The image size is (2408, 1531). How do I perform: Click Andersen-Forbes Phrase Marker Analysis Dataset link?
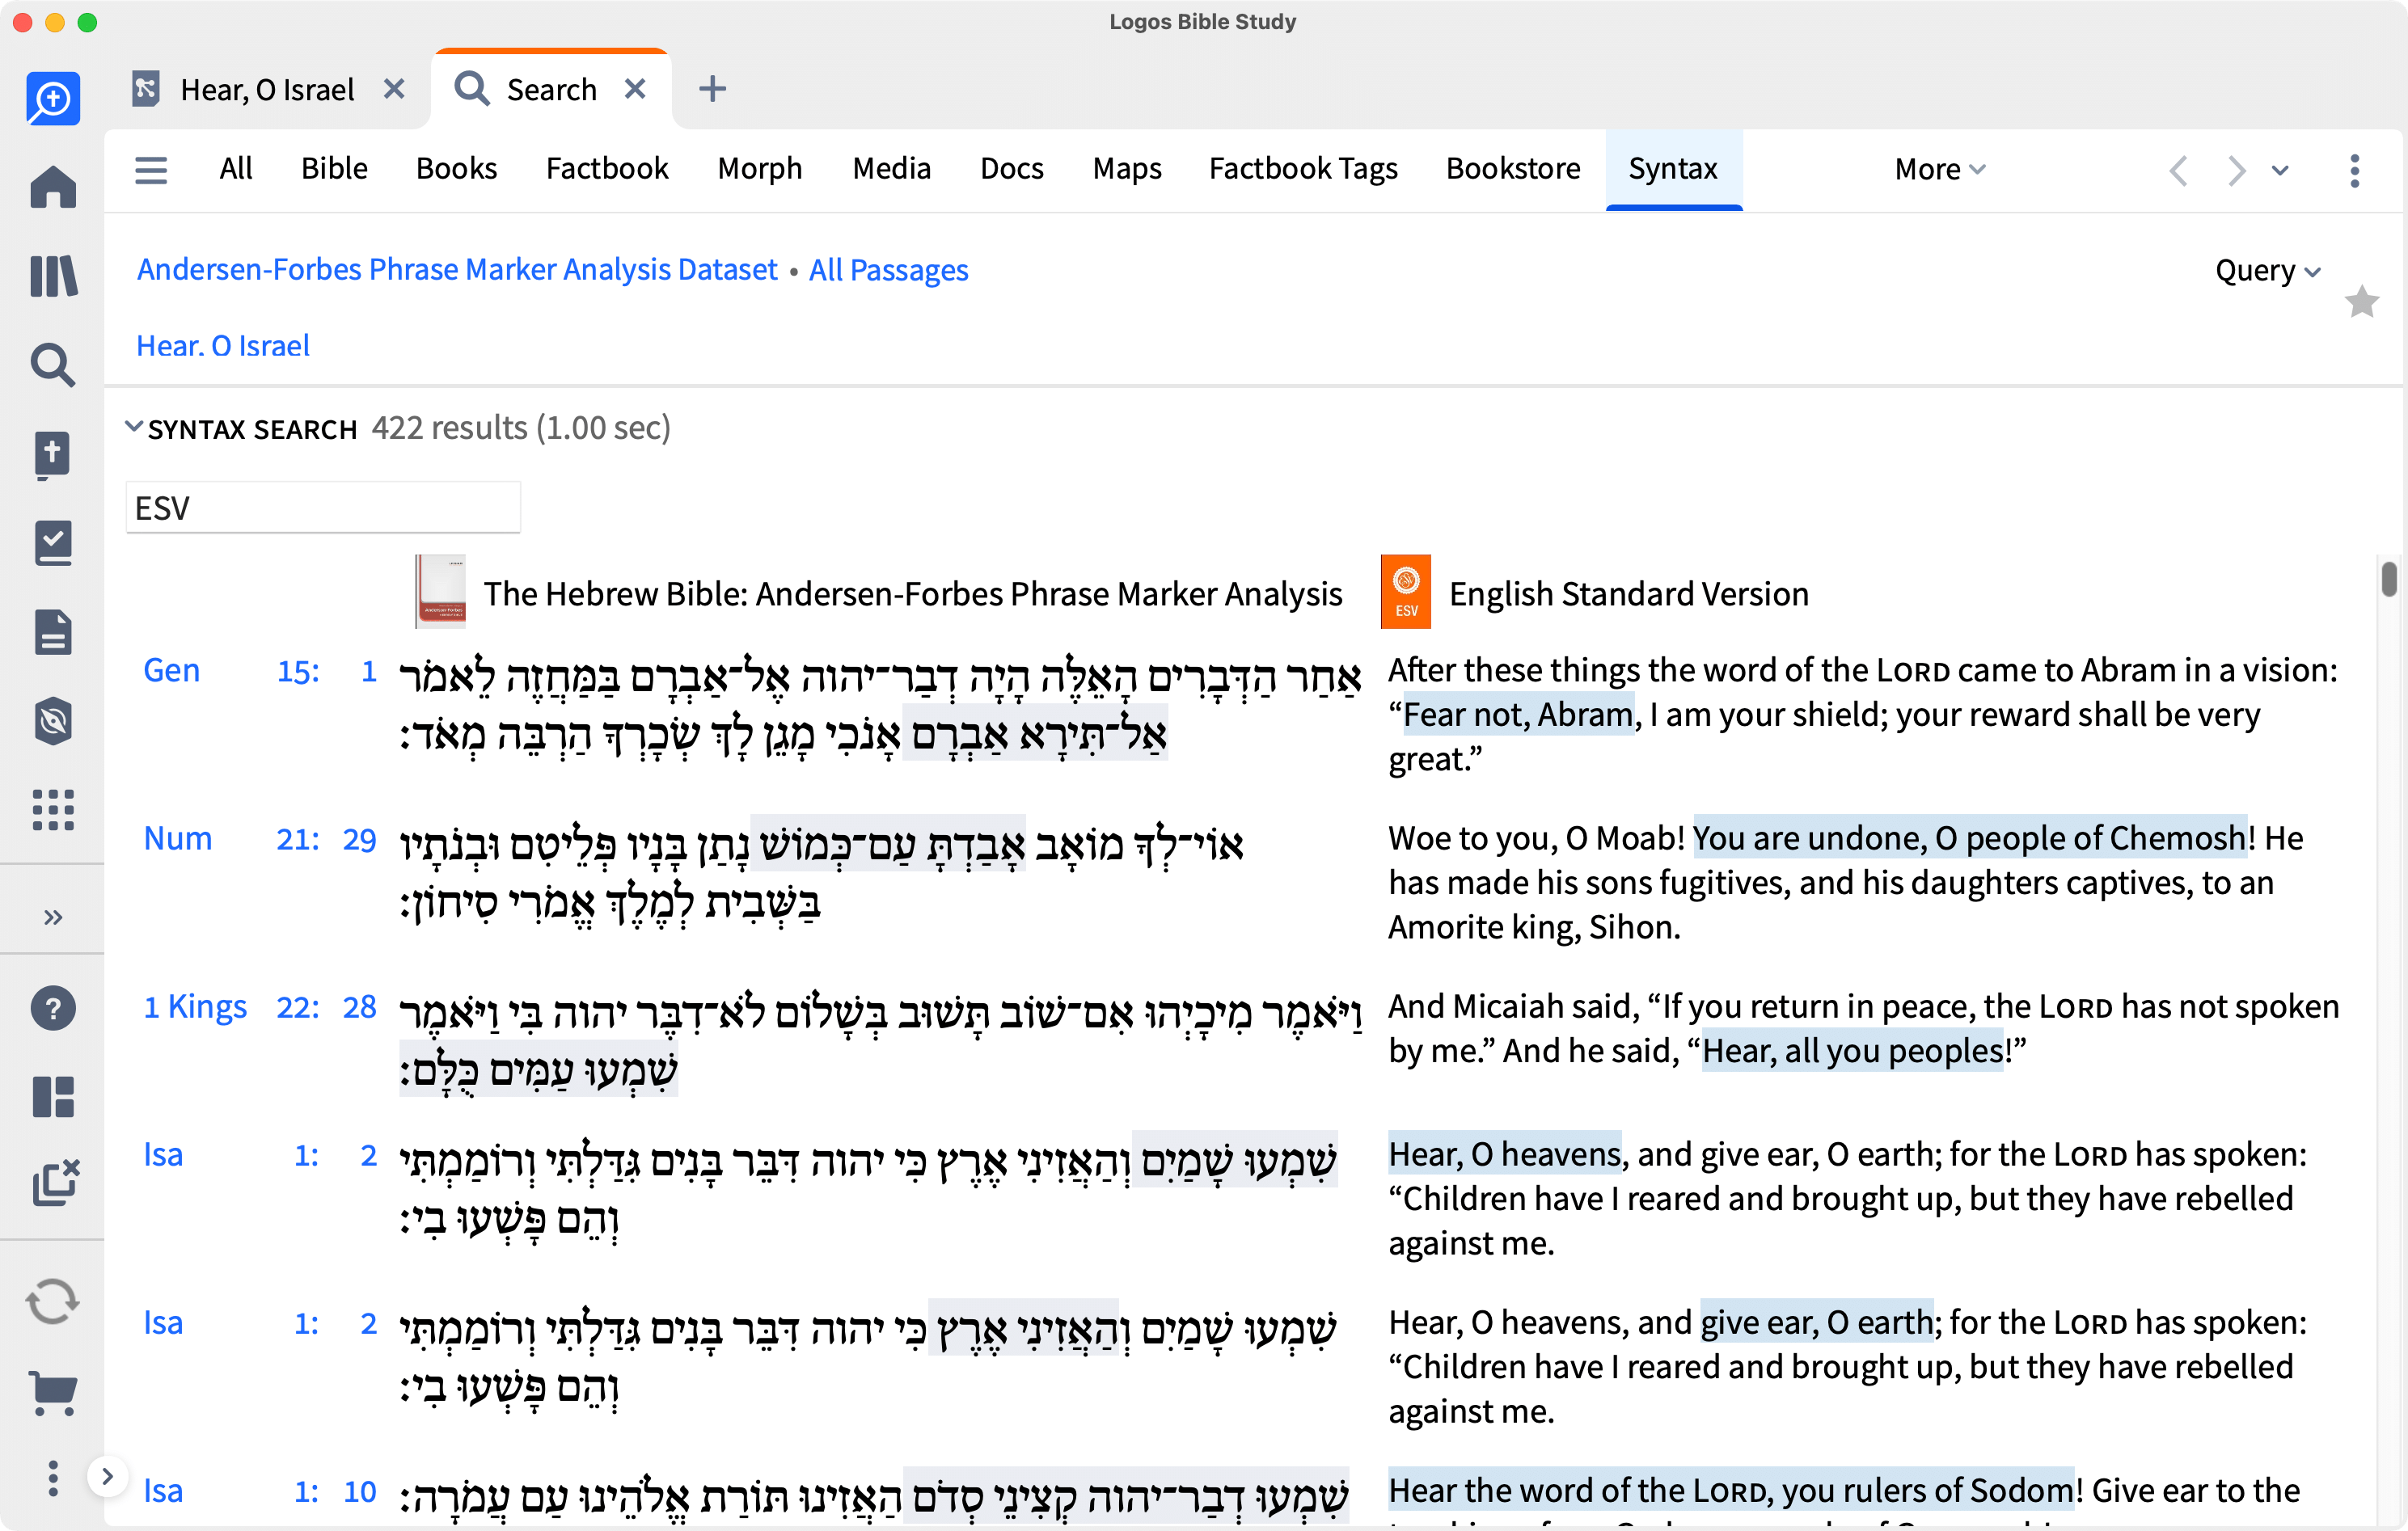457,270
